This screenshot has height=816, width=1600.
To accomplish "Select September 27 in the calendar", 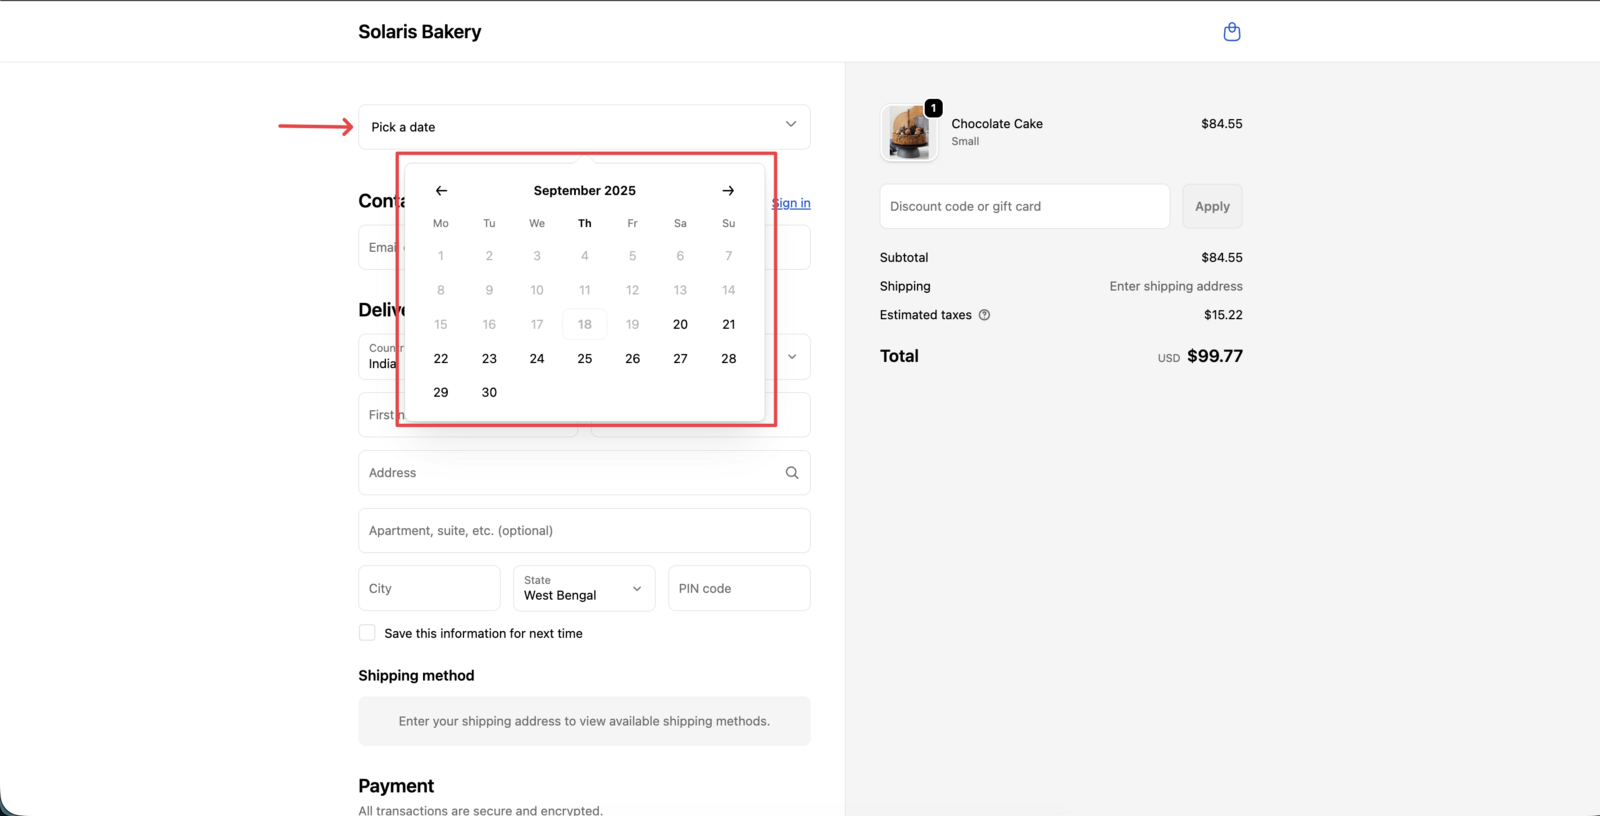I will (x=680, y=358).
